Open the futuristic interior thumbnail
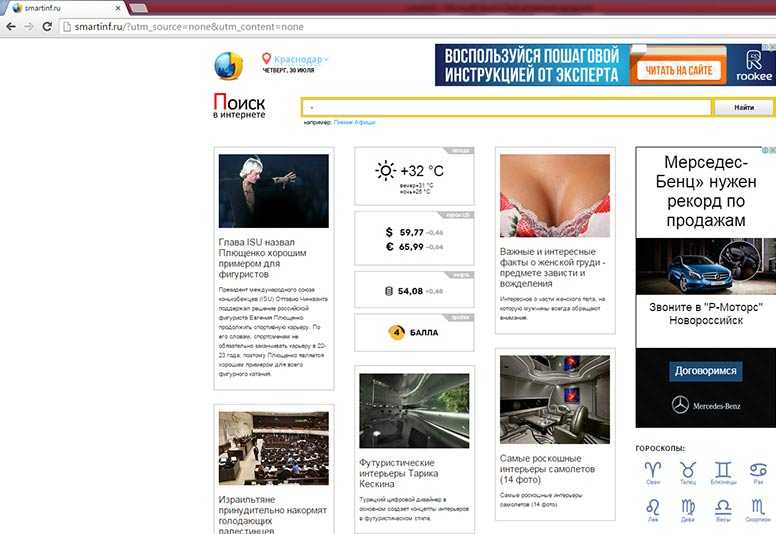Image resolution: width=776 pixels, height=534 pixels. click(414, 411)
